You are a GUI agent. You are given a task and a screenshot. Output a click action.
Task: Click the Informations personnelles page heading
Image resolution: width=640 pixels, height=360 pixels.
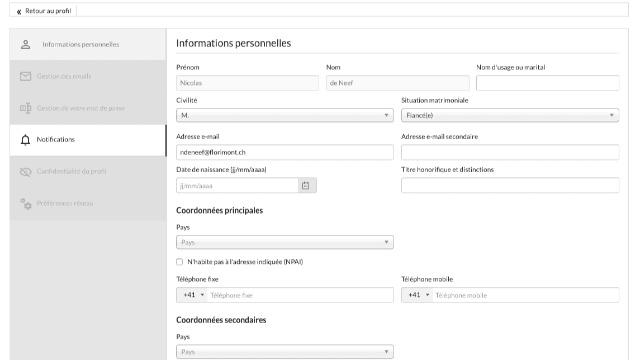pyautogui.click(x=233, y=43)
